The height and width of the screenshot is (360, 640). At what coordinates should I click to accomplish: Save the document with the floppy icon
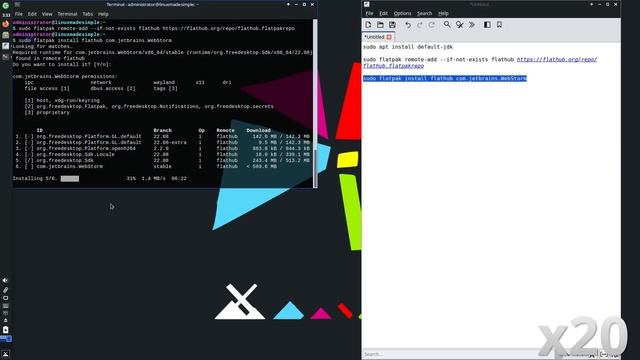[x=392, y=25]
